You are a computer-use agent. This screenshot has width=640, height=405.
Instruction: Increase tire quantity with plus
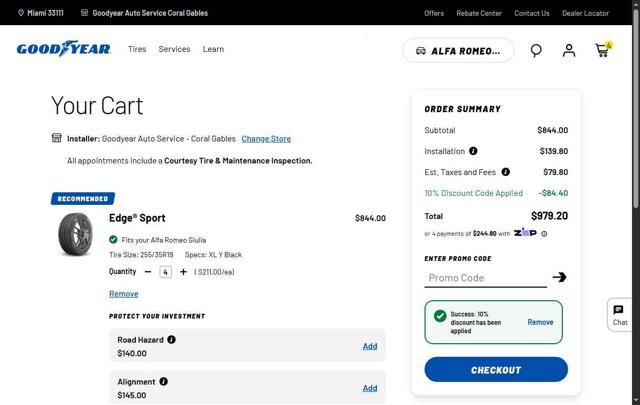[183, 272]
